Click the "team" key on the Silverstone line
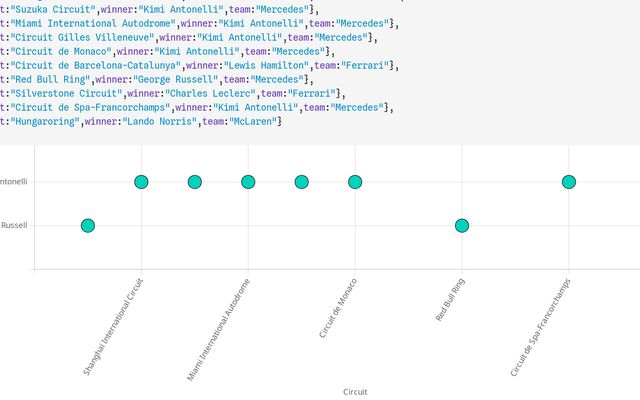 tap(272, 93)
